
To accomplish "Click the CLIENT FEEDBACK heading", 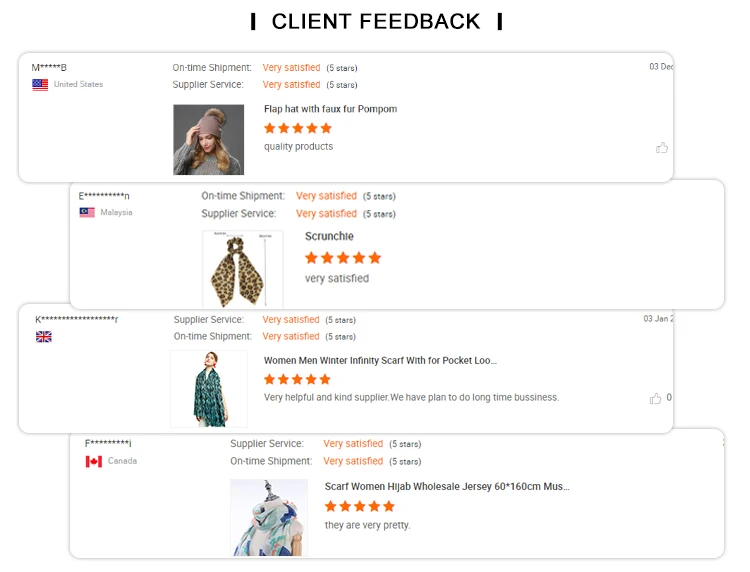I will click(x=375, y=21).
